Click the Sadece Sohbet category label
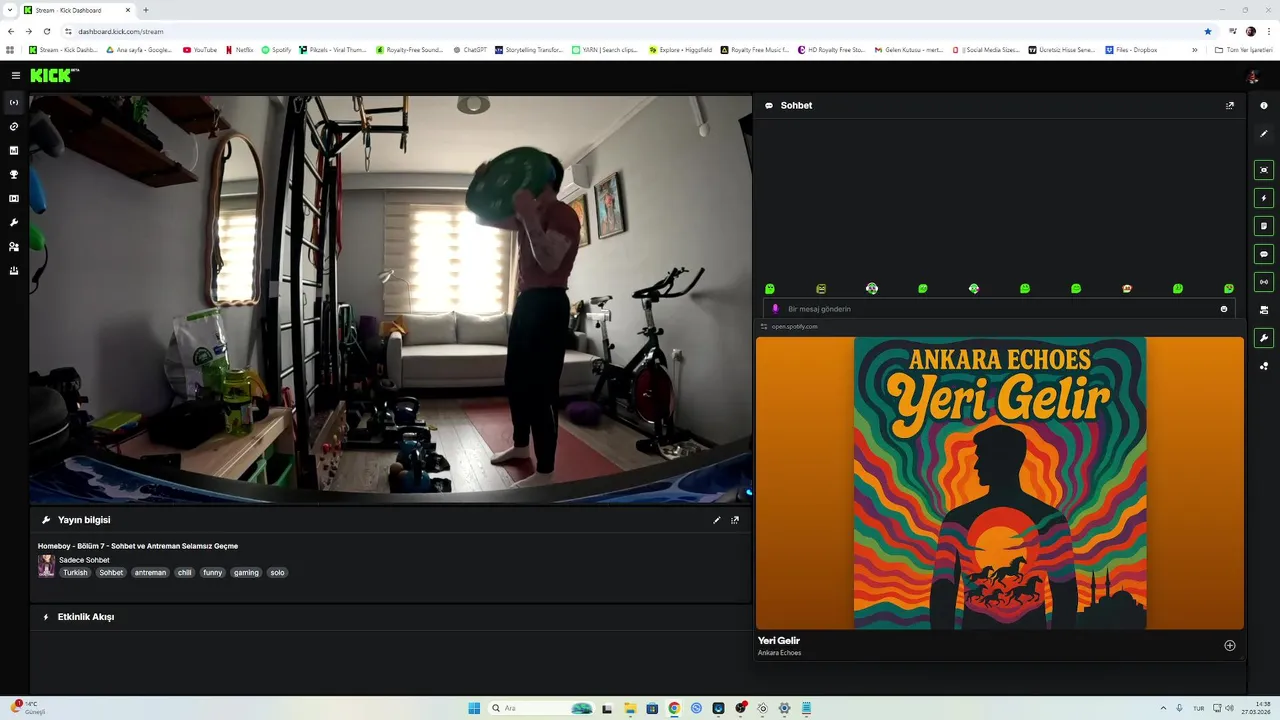 [84, 560]
